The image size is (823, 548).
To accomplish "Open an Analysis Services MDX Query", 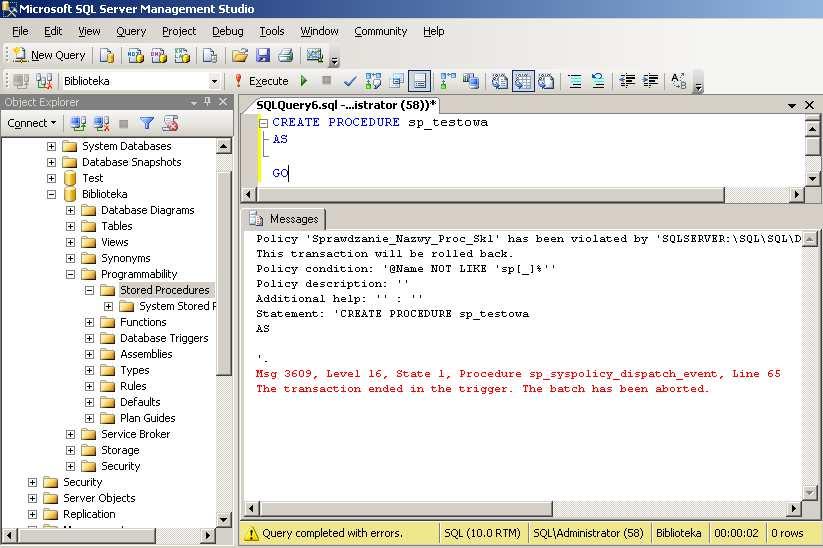I will coord(135,55).
